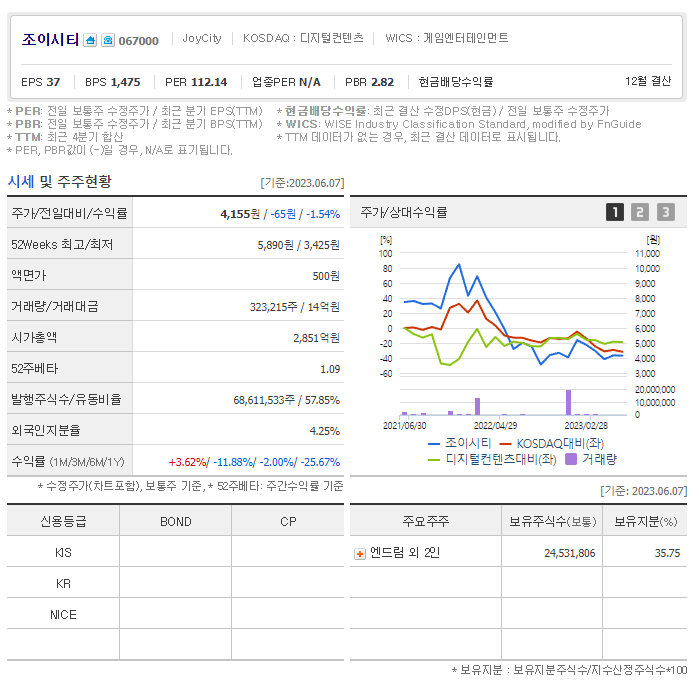699x690 pixels.
Task: Click the 2023/02/28 date on chart axis
Action: (x=586, y=425)
